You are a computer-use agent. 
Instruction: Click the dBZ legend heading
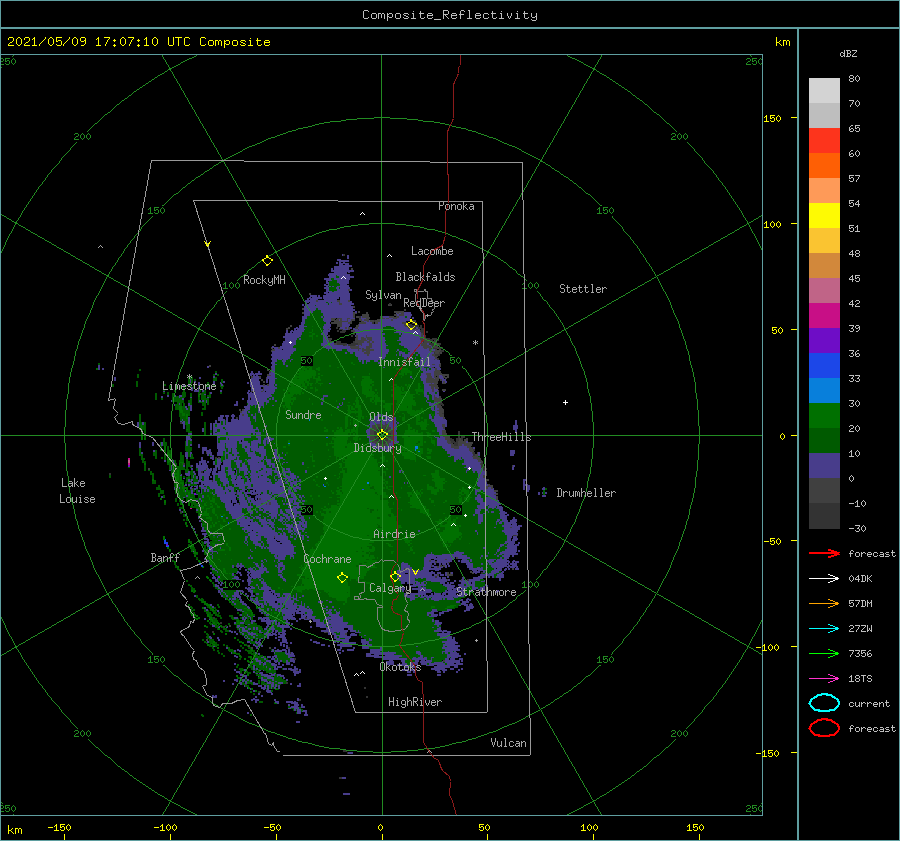click(x=848, y=53)
